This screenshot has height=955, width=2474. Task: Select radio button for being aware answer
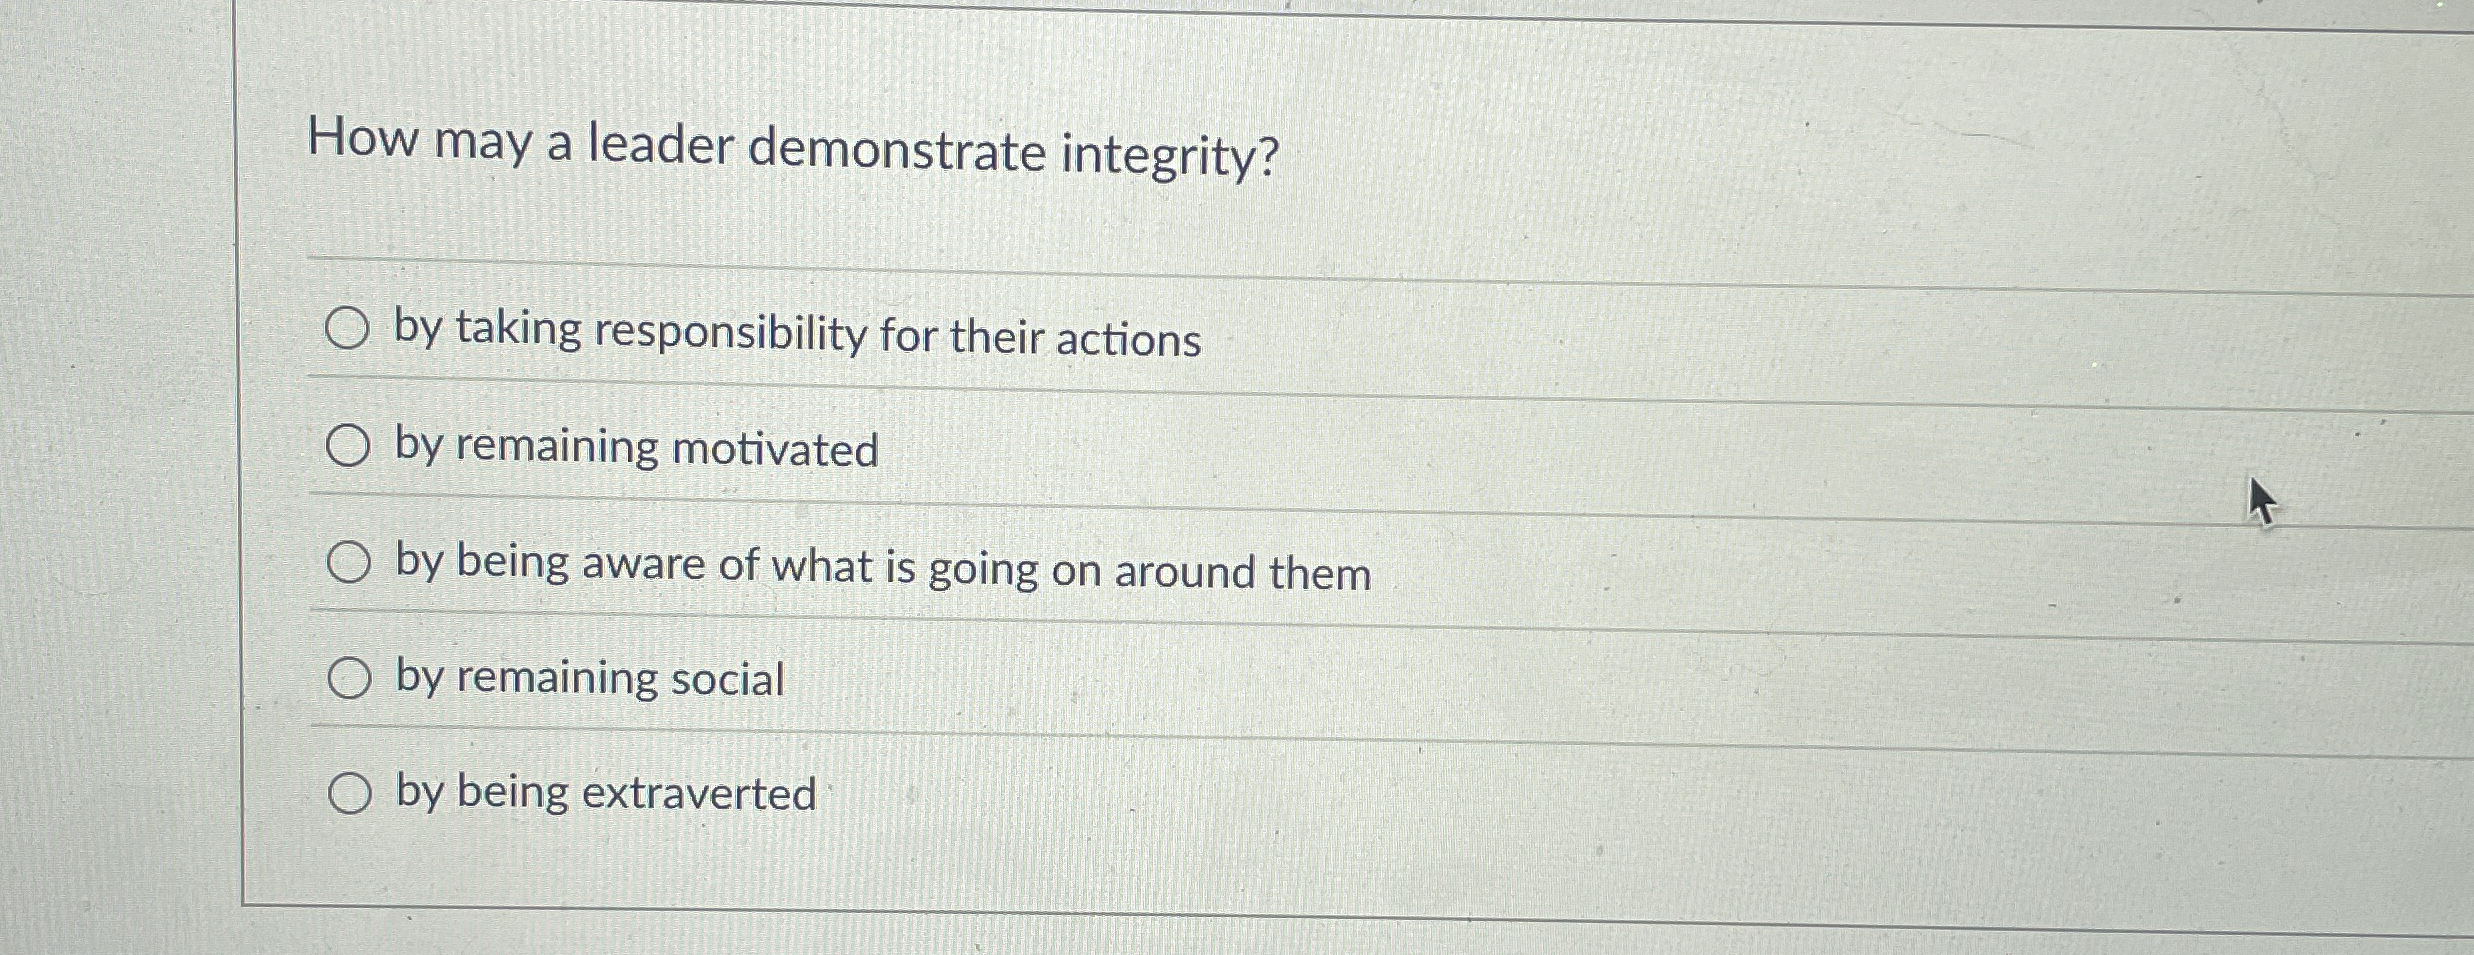349,562
